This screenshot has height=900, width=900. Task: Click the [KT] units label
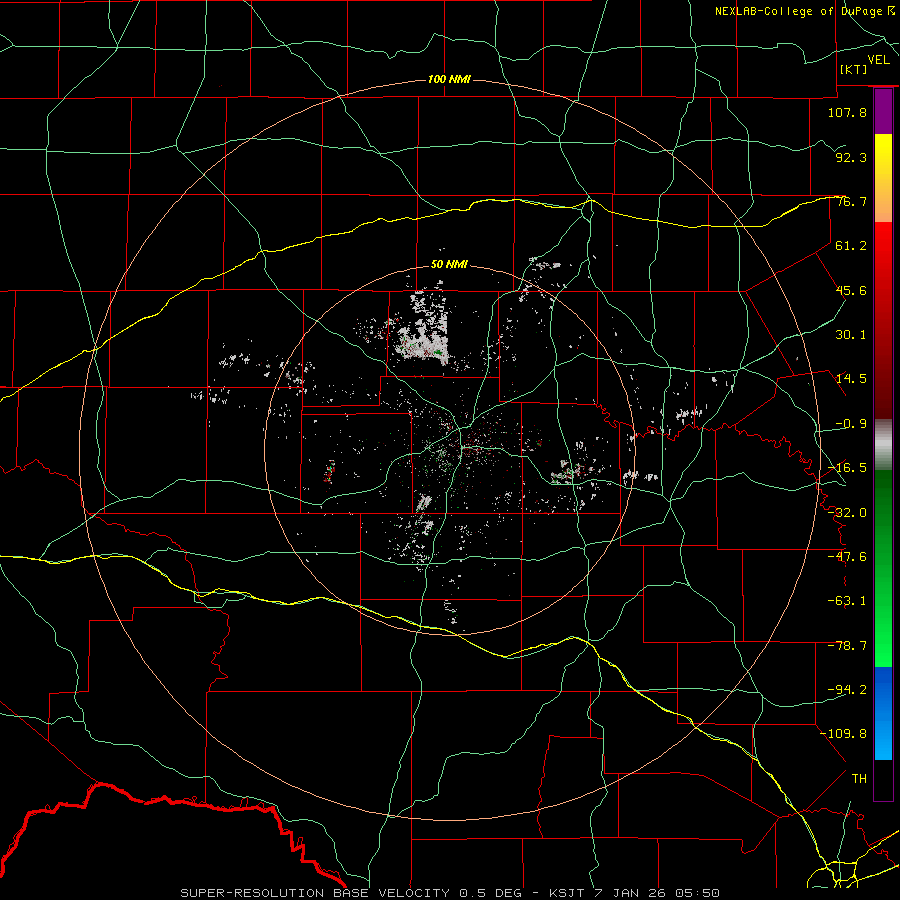click(x=854, y=69)
